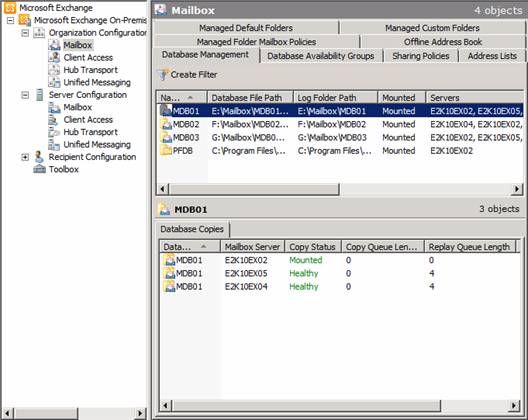This screenshot has width=528, height=420.
Task: Click Mailbox icon under Server Configuration
Action: pos(54,107)
